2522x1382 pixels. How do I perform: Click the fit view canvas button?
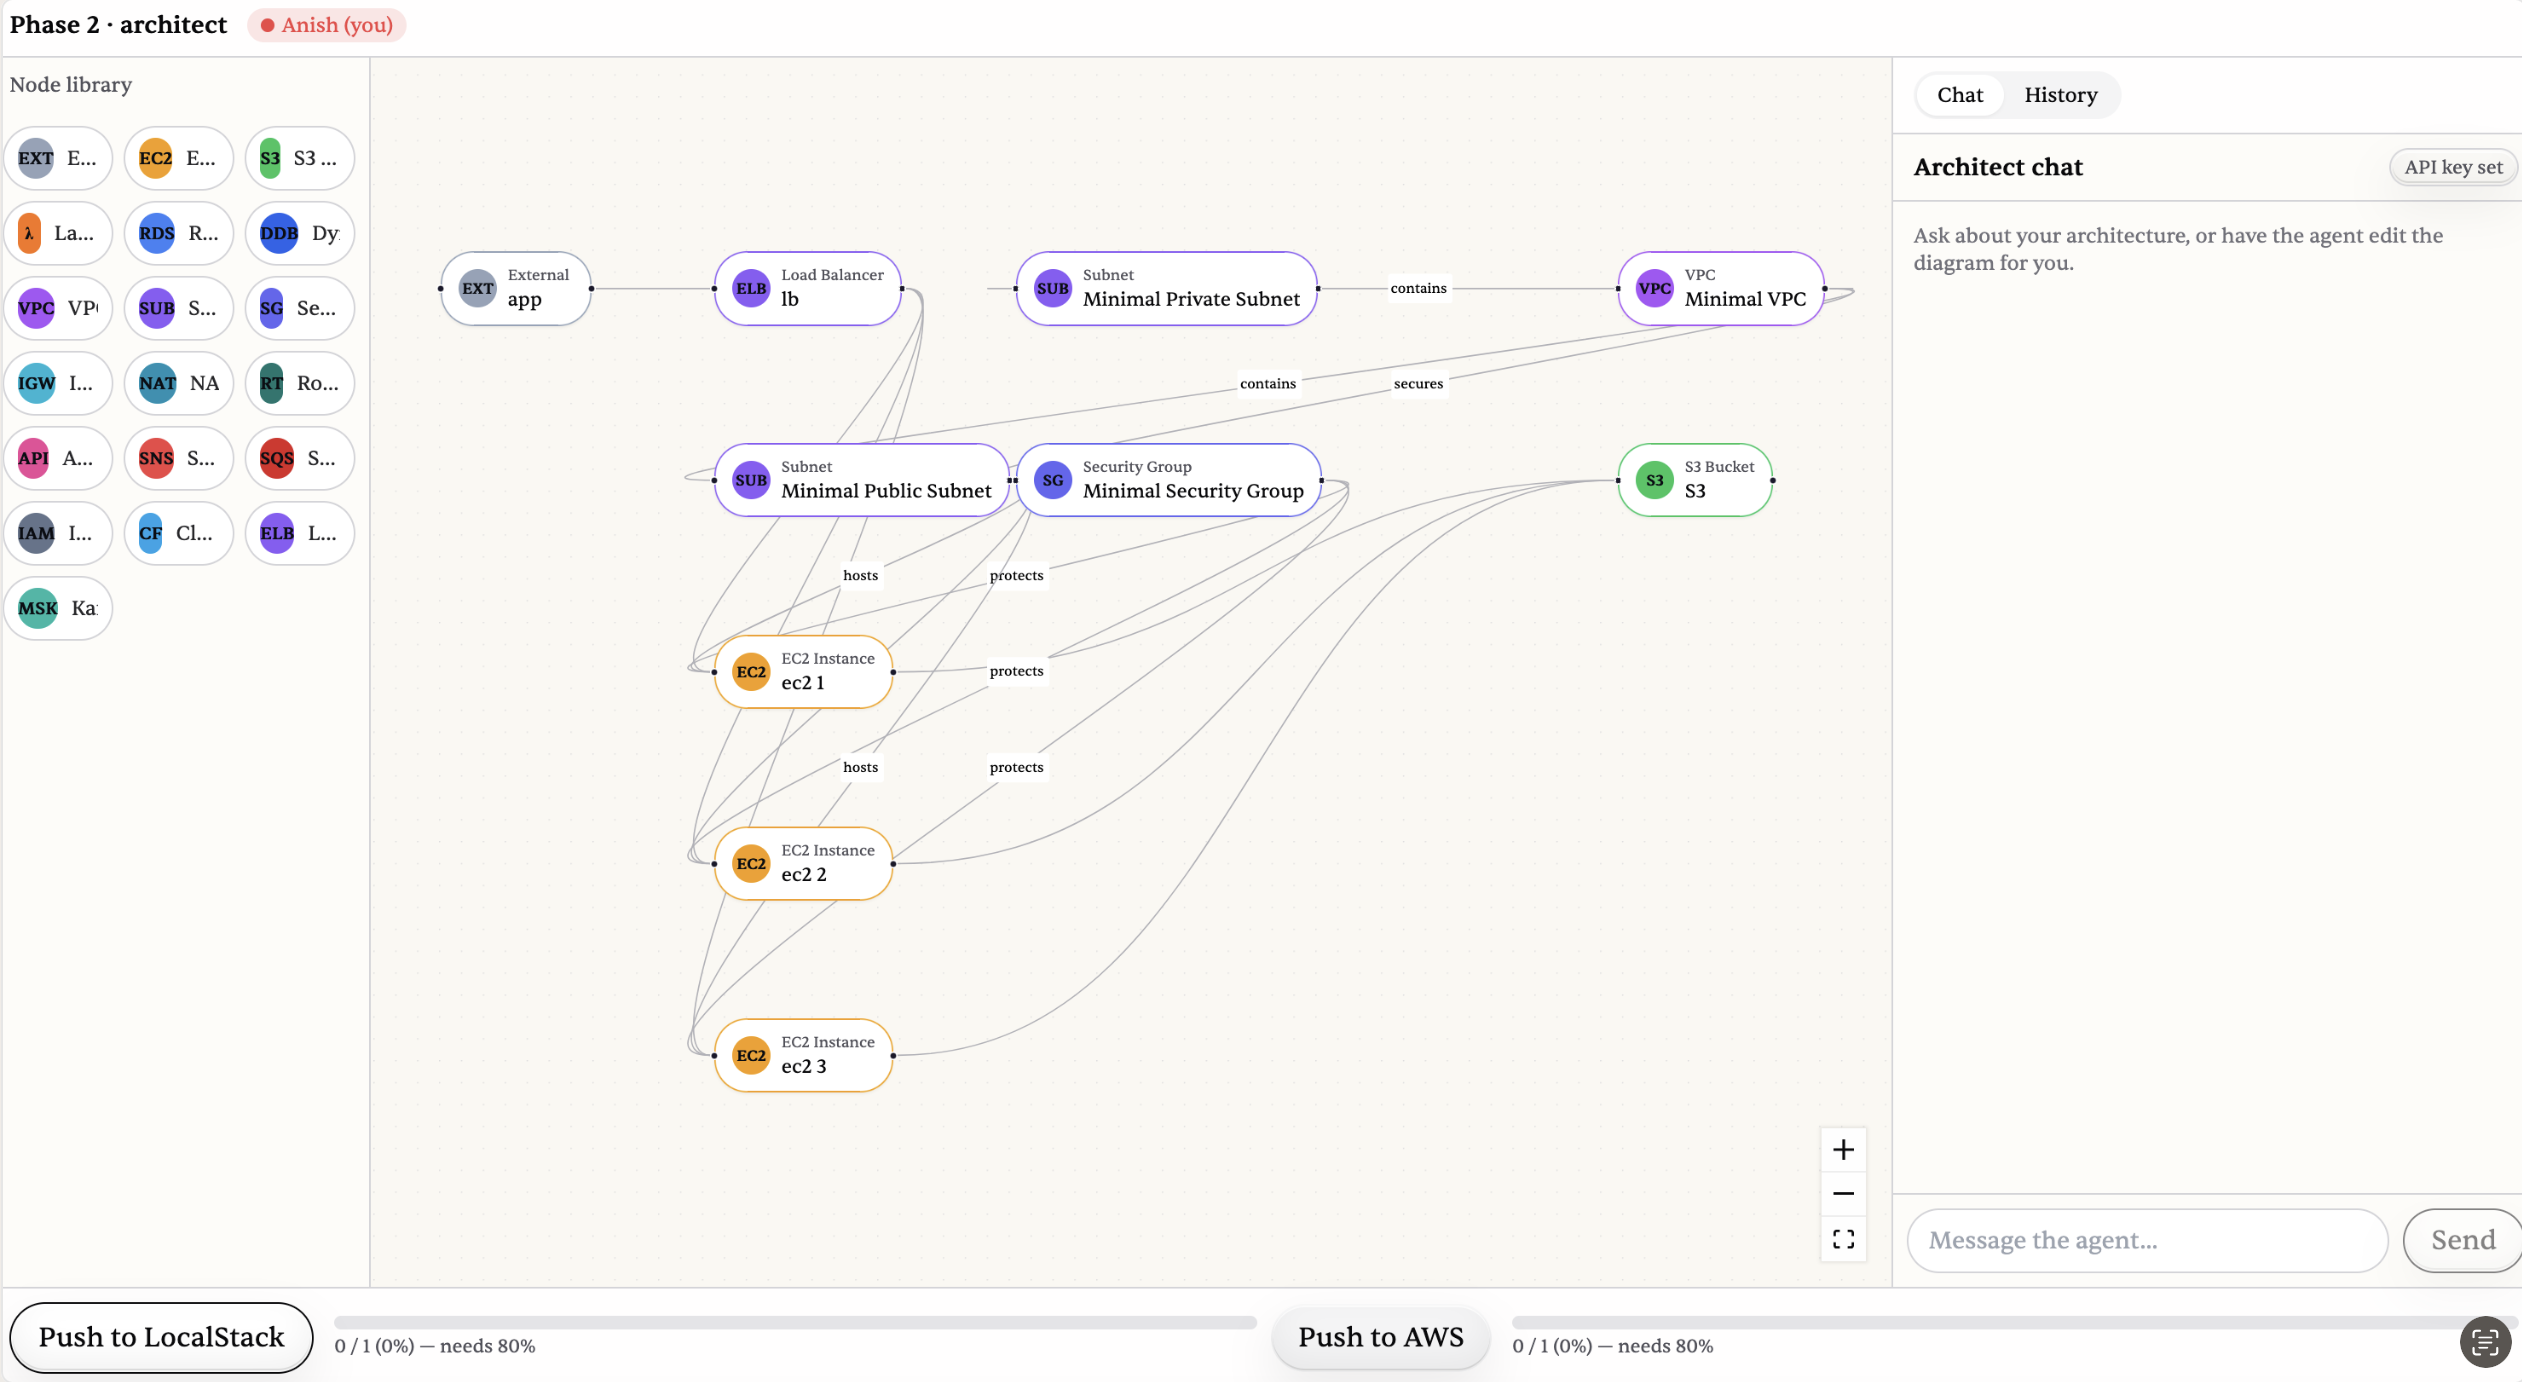tap(1843, 1239)
